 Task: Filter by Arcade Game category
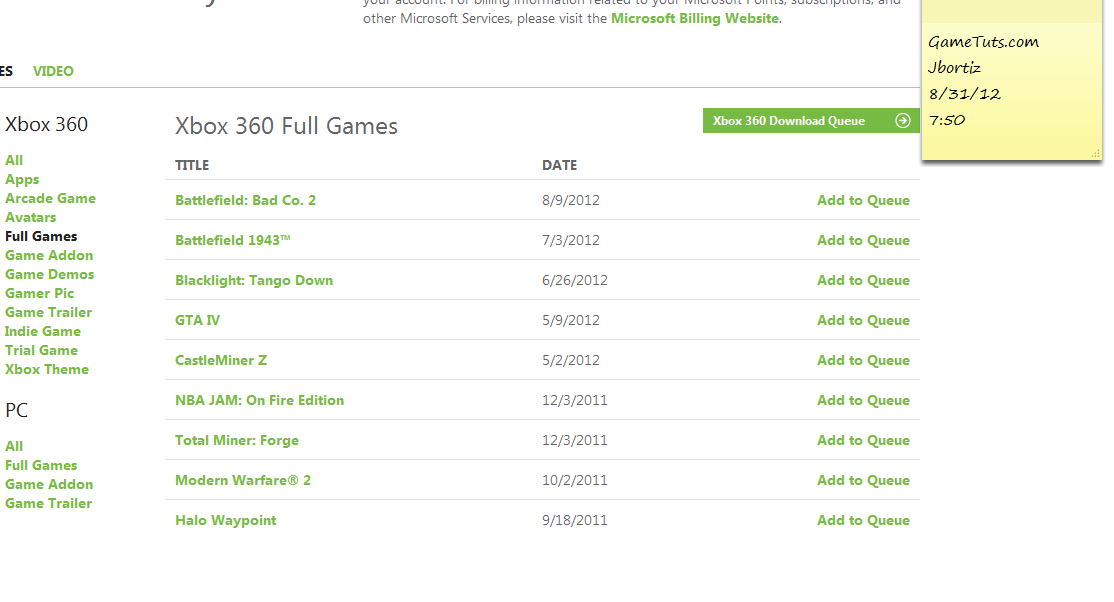[50, 198]
